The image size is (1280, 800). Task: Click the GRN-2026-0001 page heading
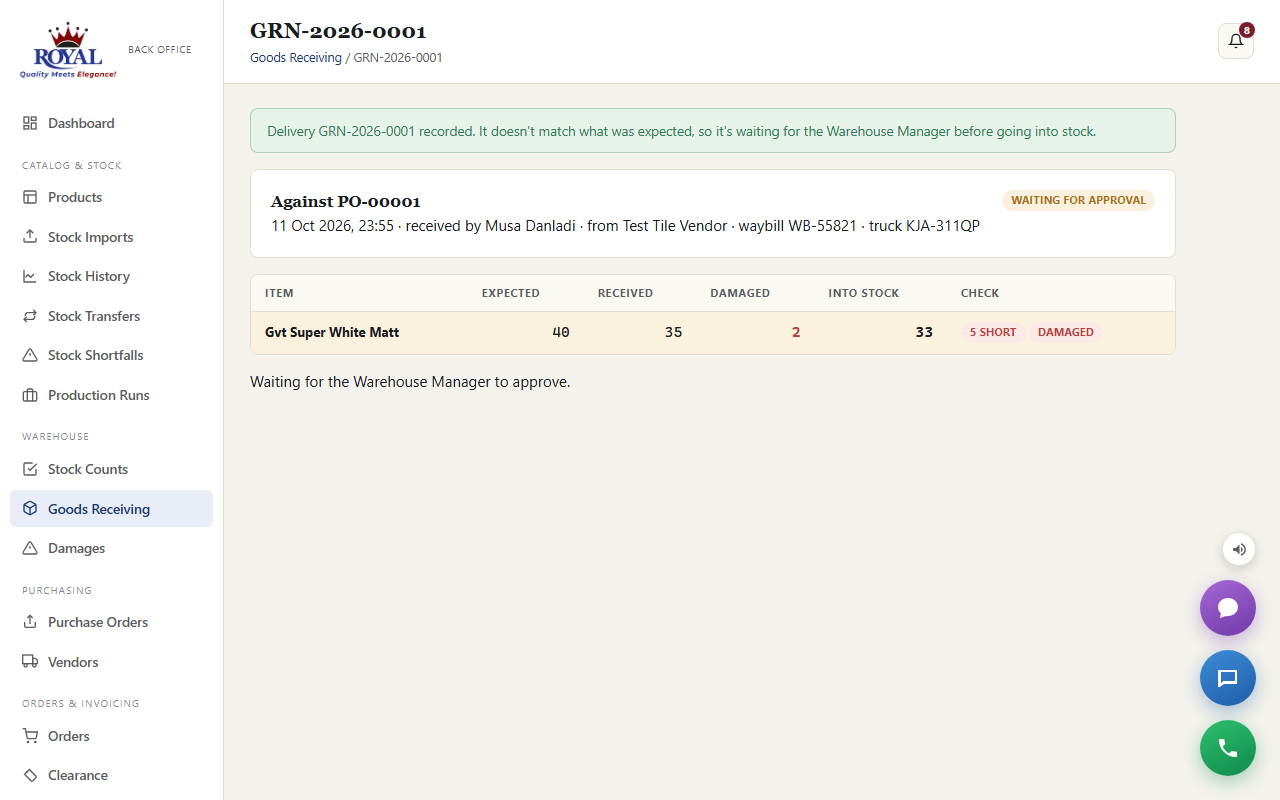338,31
